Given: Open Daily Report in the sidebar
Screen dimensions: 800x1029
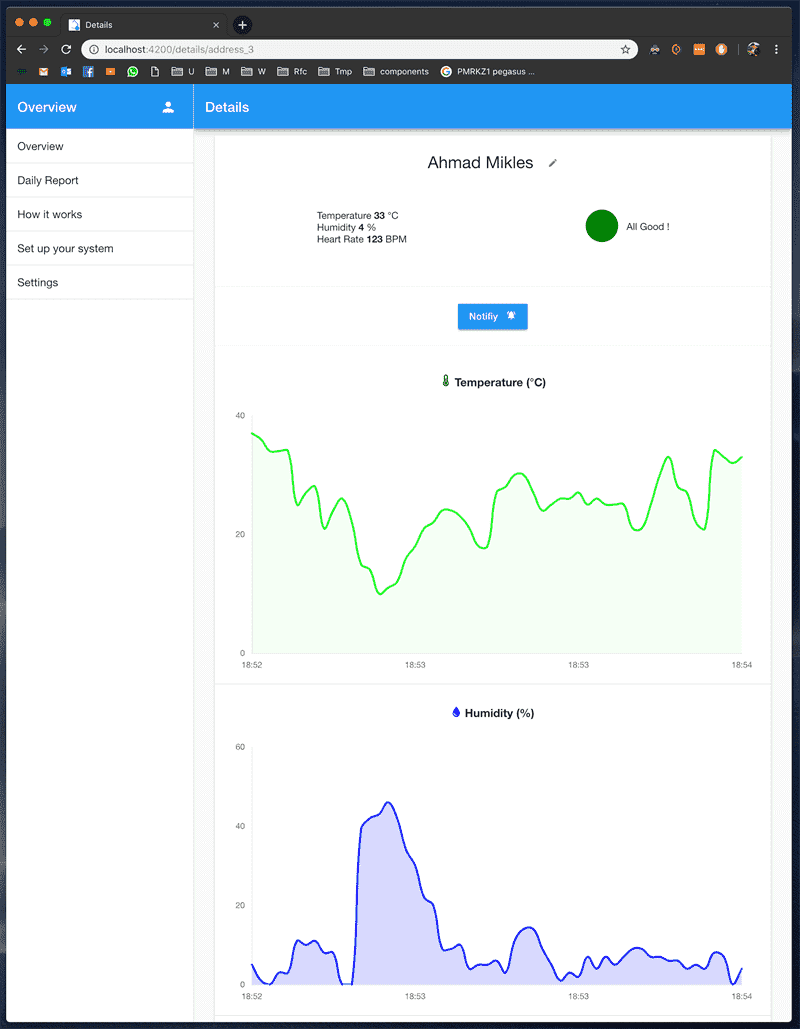Looking at the screenshot, I should coord(100,180).
